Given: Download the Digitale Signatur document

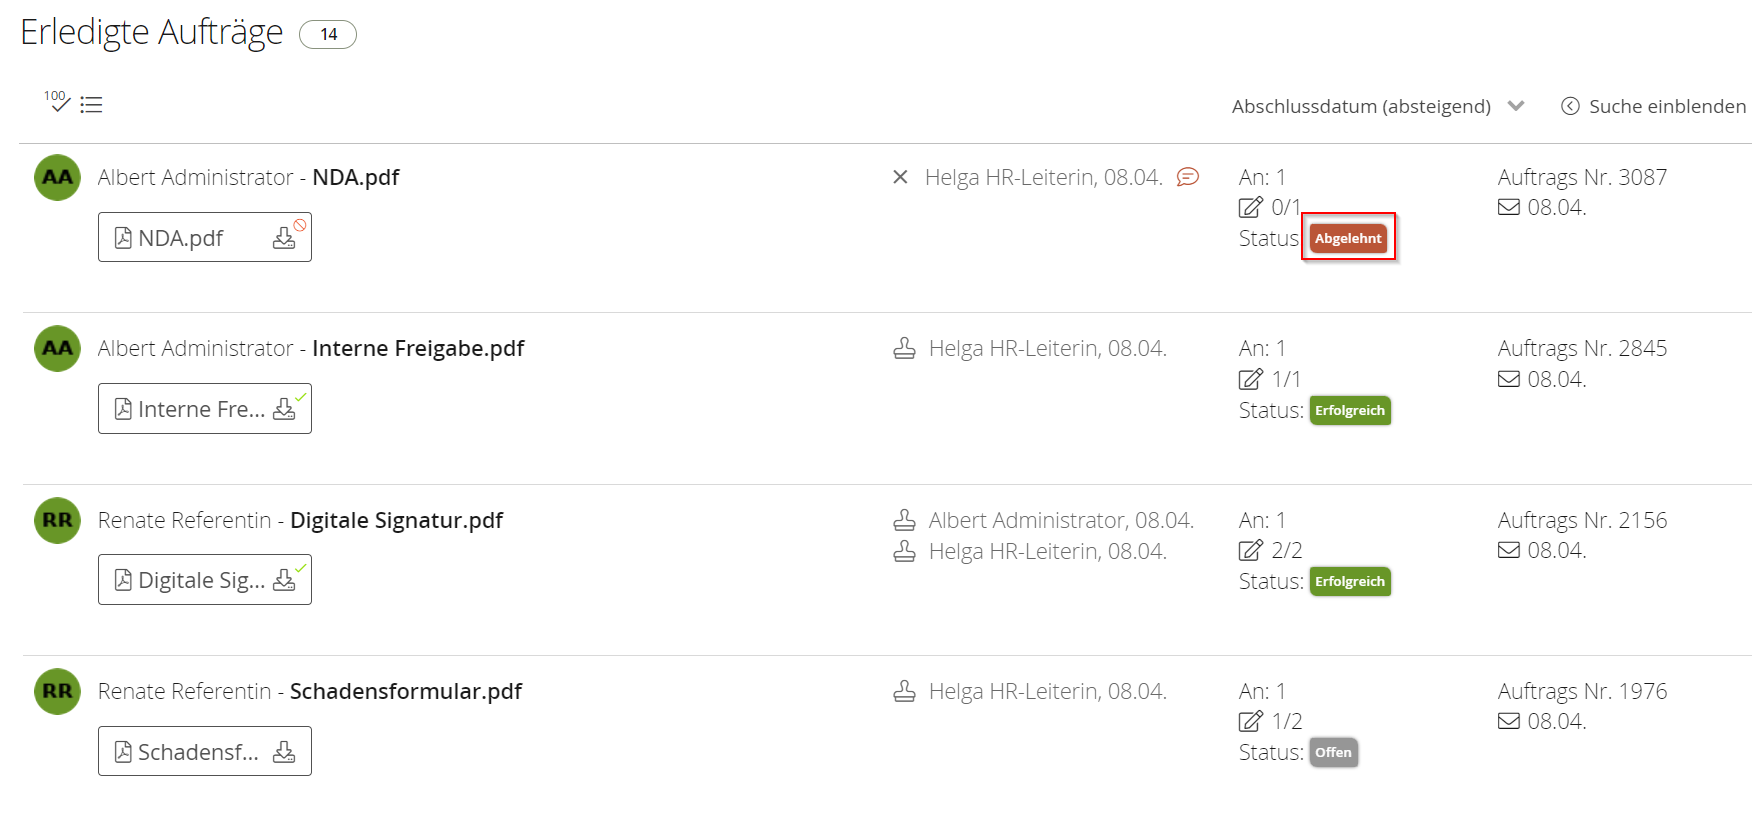Looking at the screenshot, I should tap(285, 580).
